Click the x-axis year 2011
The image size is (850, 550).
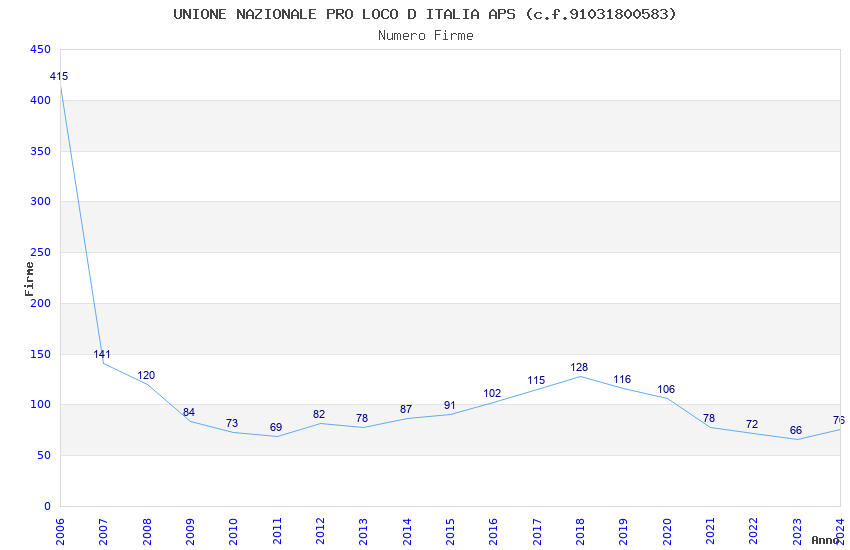277,532
